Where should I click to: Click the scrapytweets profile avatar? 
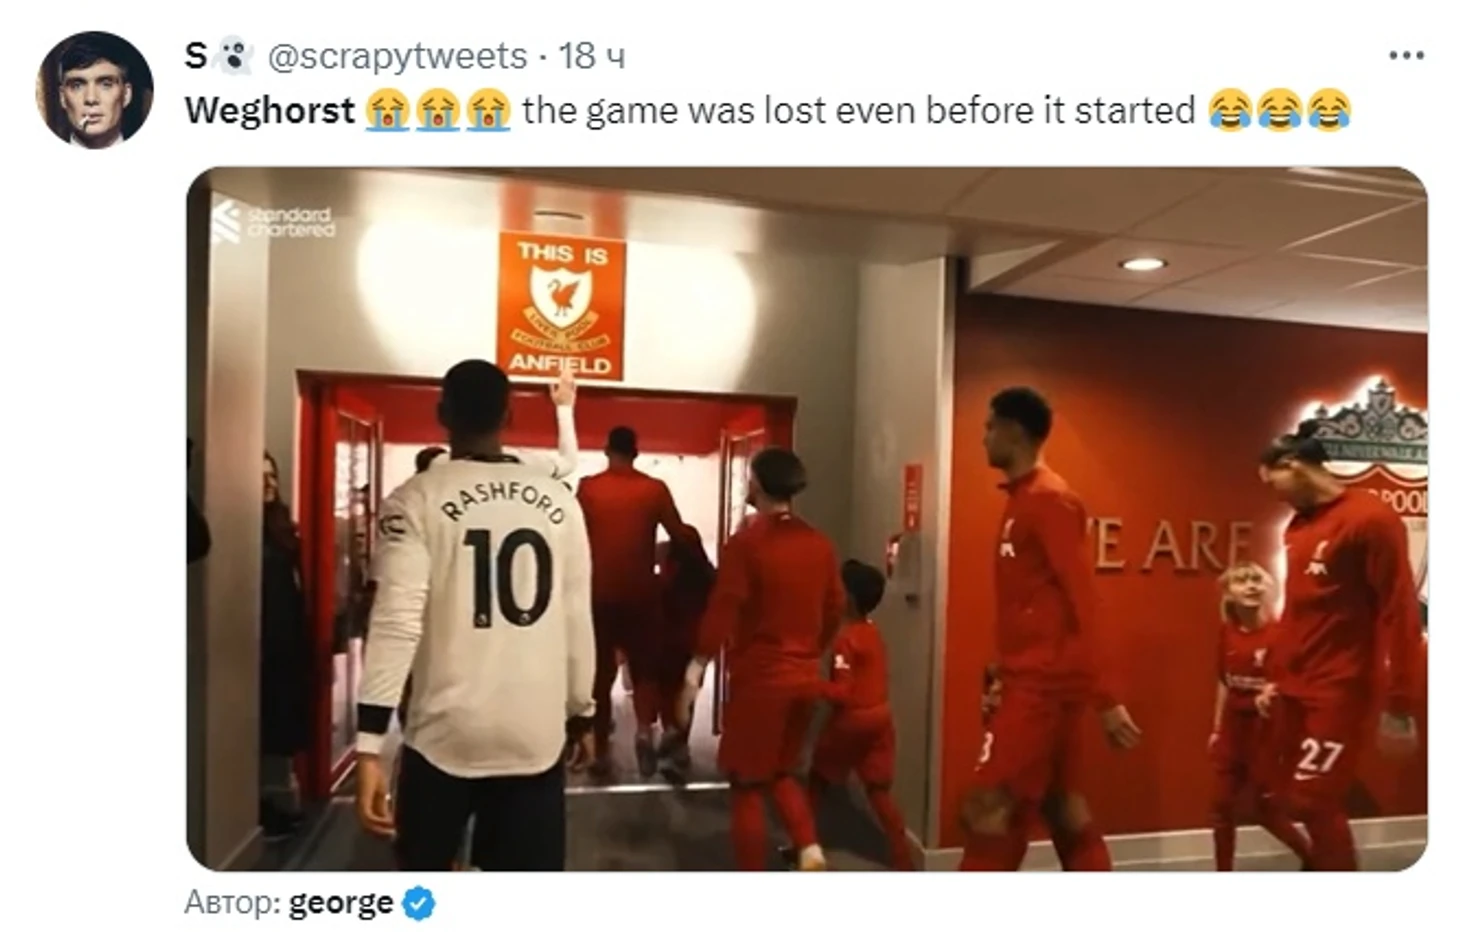coord(95,90)
